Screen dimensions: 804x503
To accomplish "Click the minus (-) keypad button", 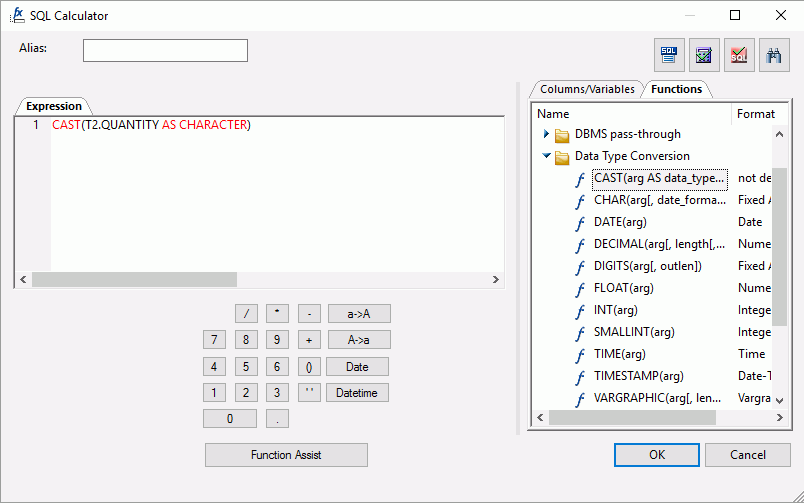I will click(x=309, y=314).
